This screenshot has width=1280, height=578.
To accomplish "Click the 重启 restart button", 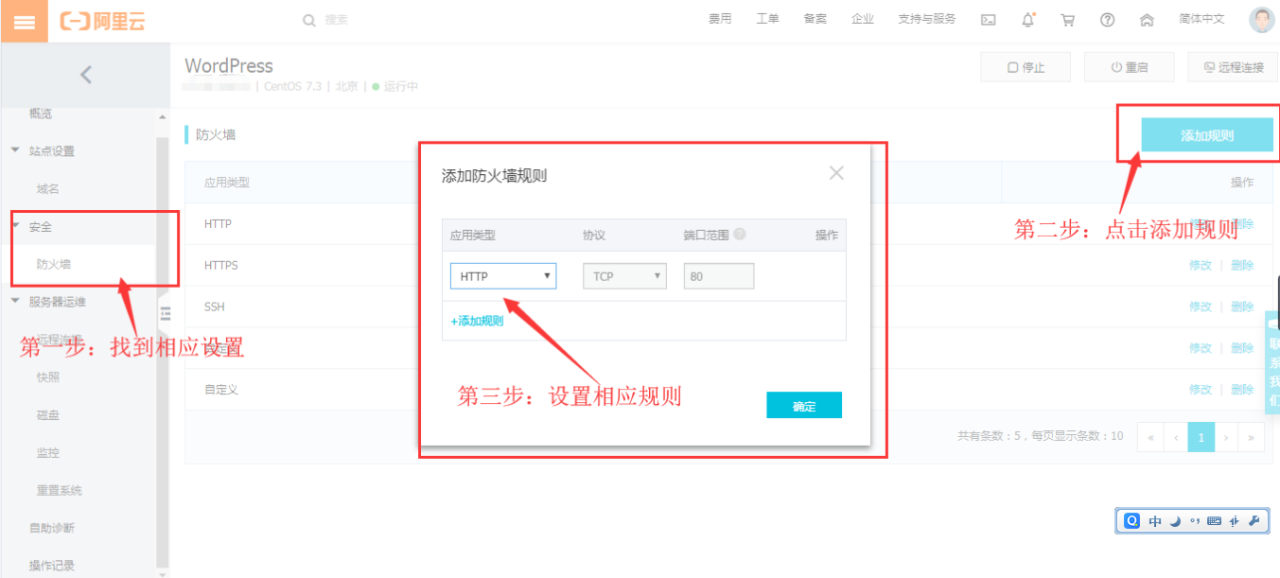I will tap(1129, 68).
